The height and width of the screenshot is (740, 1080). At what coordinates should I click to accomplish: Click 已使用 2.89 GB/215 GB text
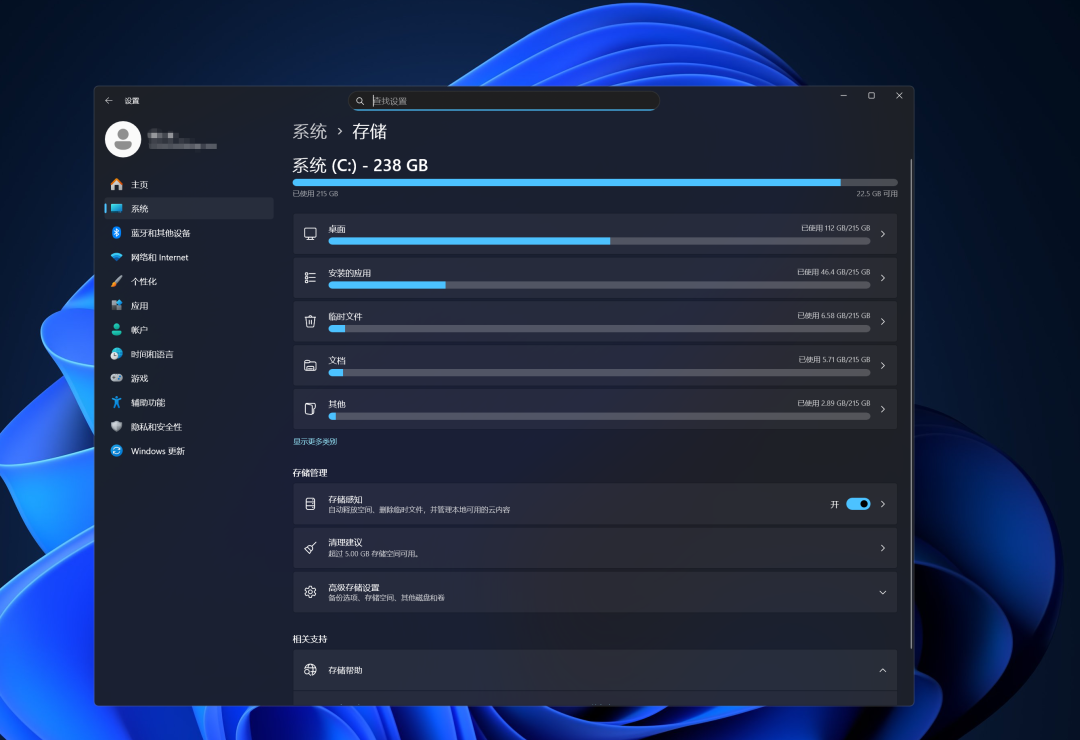click(x=833, y=403)
